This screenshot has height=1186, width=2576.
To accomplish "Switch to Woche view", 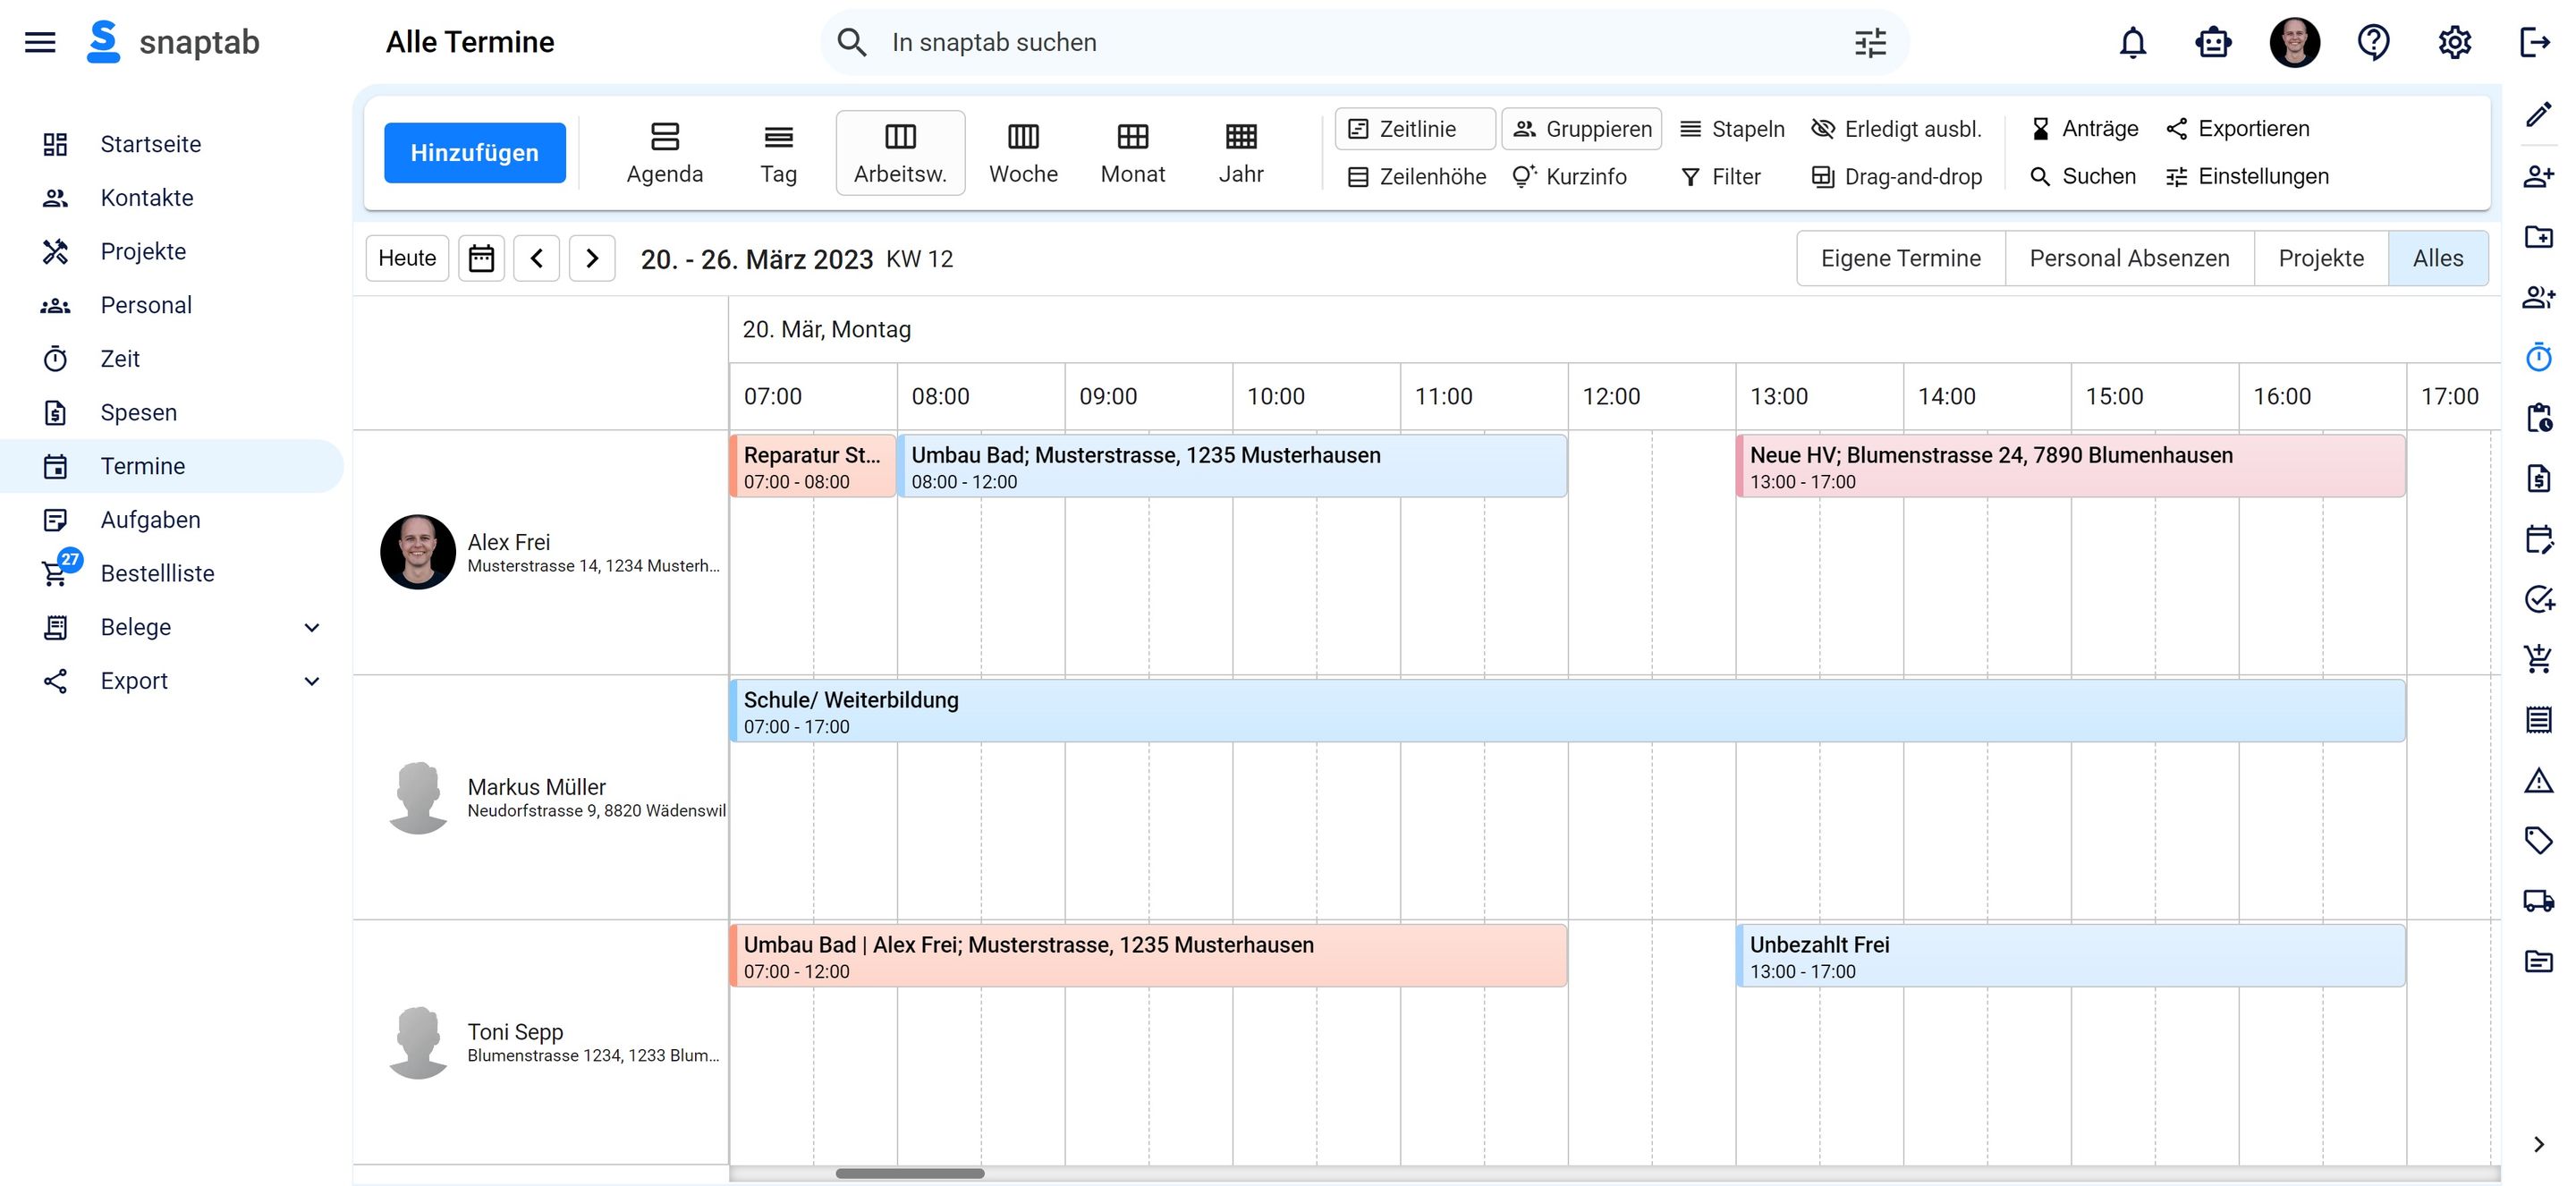I will (1023, 153).
